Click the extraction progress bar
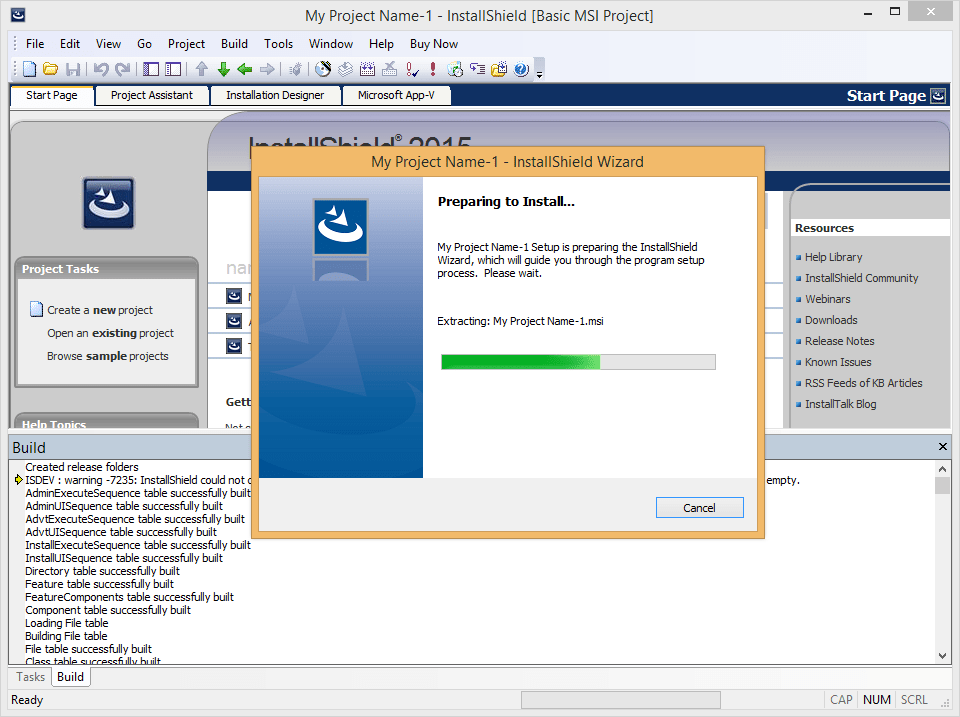 coord(578,361)
